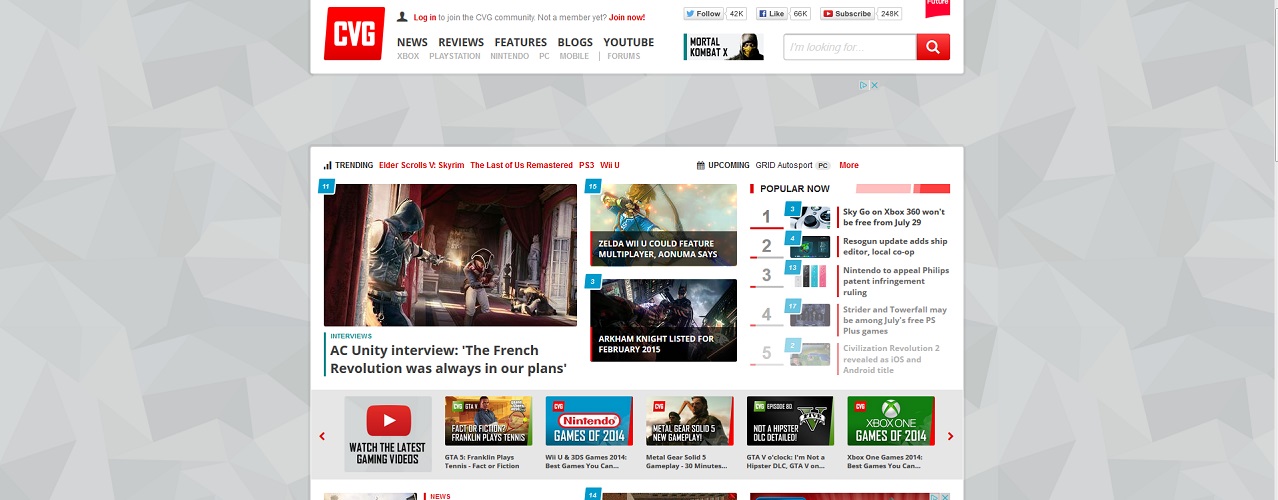Open the REVIEWS menu

click(x=461, y=42)
